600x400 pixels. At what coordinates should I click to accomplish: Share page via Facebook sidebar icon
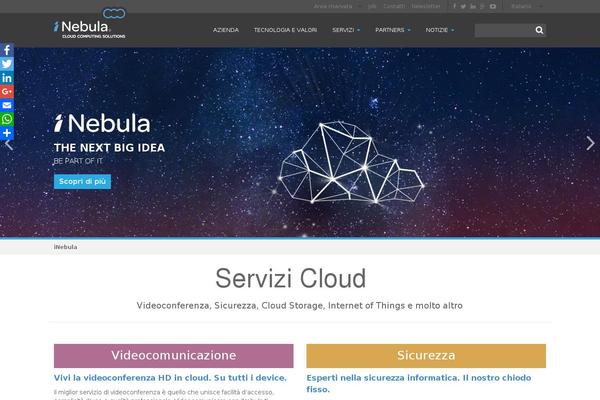coord(7,50)
